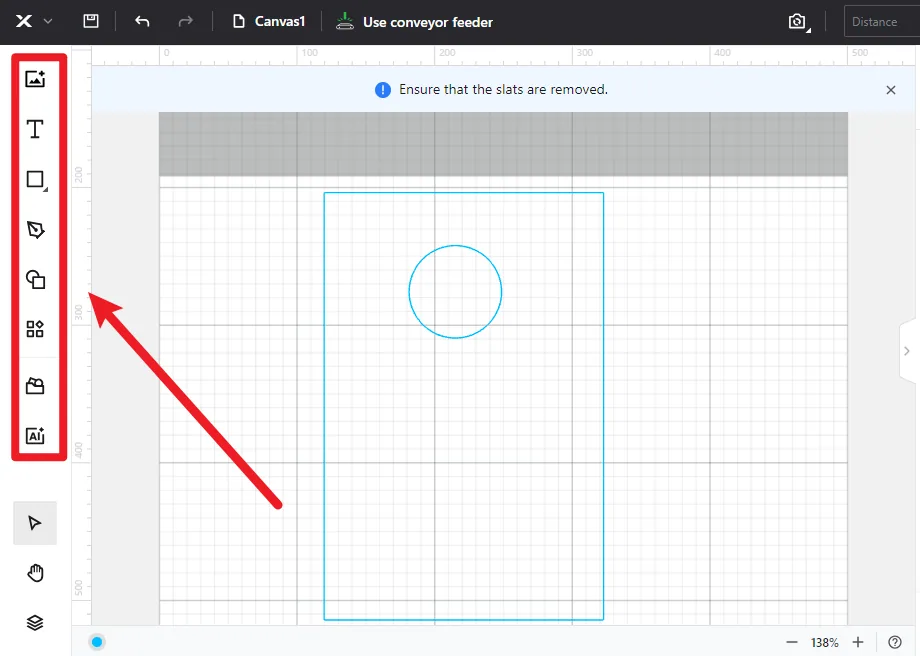Open the materials library icon
Image resolution: width=920 pixels, height=656 pixels.
(x=35, y=386)
